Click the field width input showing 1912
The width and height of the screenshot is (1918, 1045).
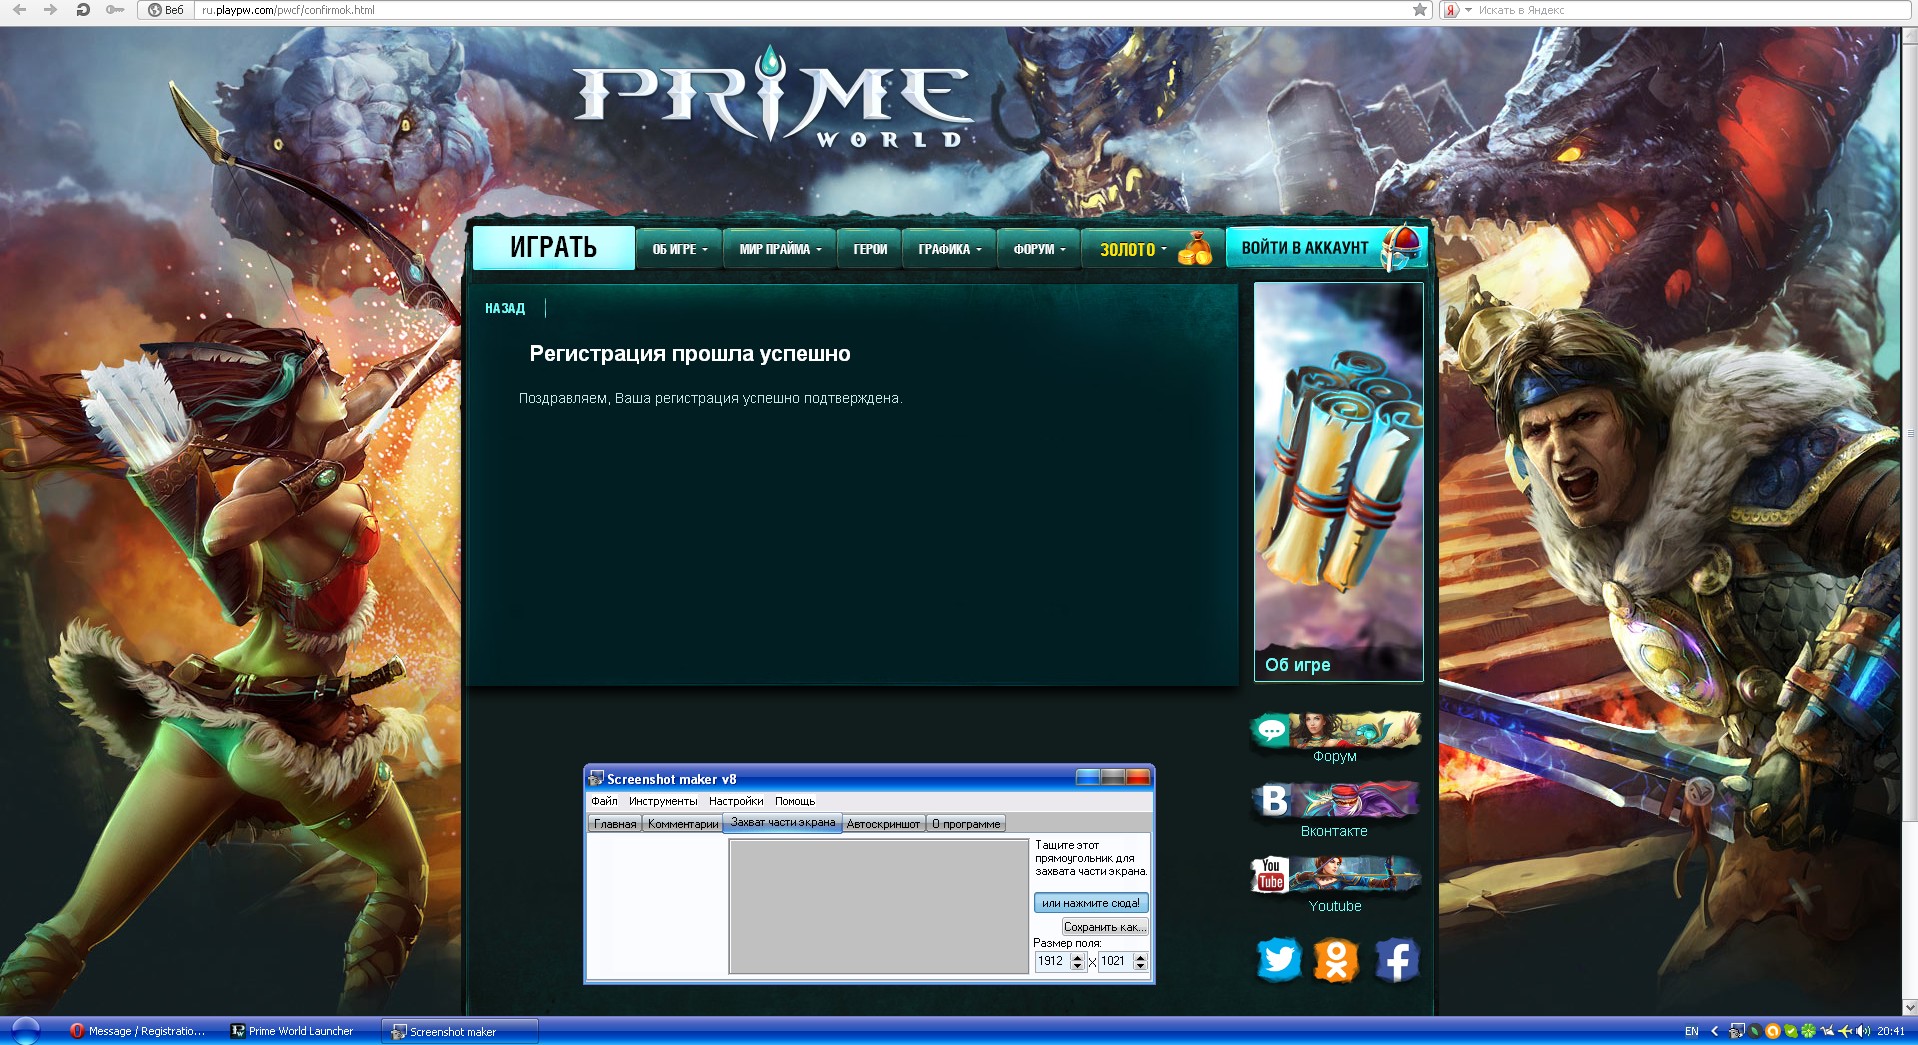(x=1052, y=961)
